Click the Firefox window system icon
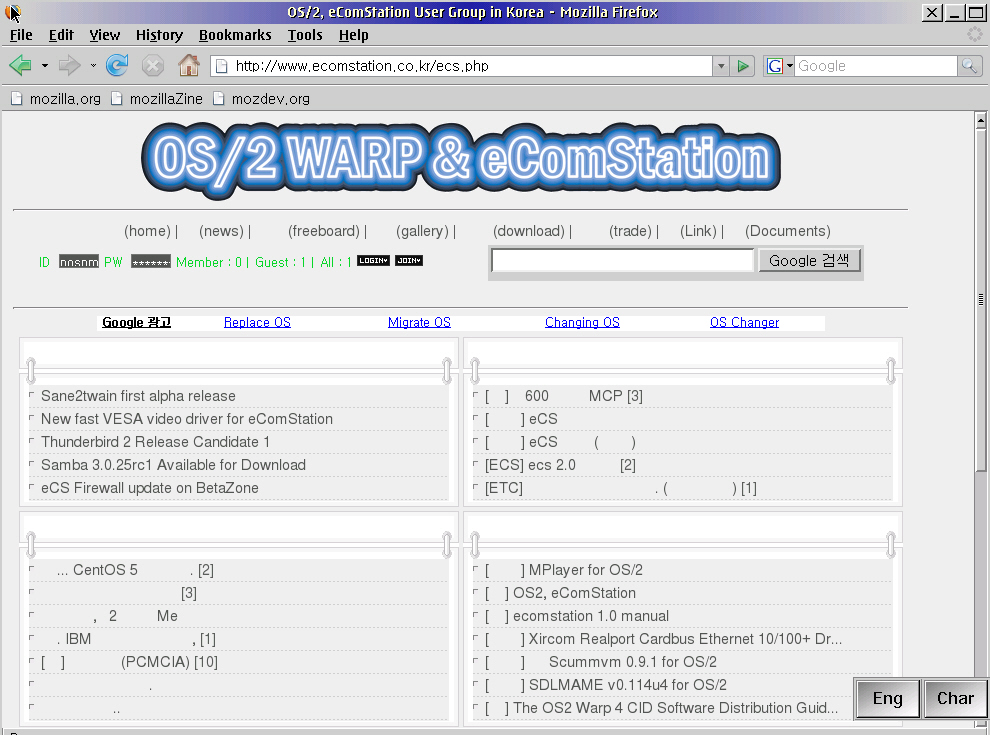 [x=12, y=11]
